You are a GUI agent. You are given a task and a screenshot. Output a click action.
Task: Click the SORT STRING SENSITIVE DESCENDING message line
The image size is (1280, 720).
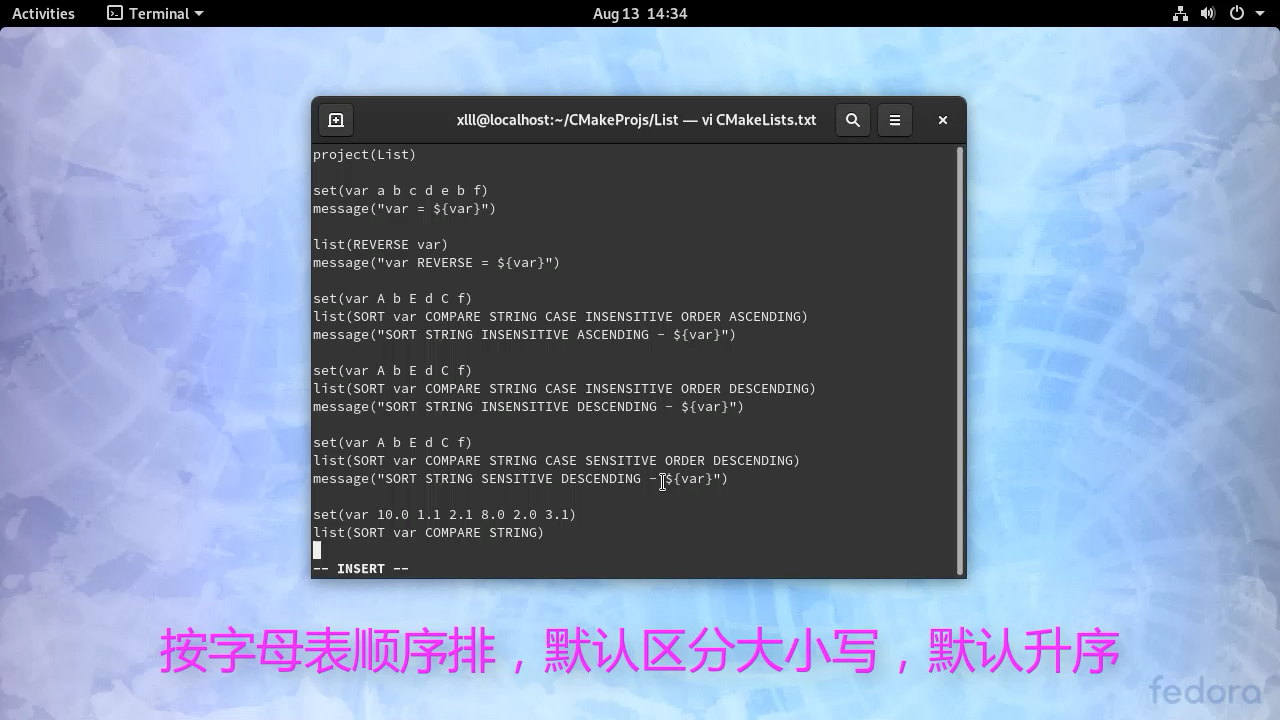[x=520, y=478]
